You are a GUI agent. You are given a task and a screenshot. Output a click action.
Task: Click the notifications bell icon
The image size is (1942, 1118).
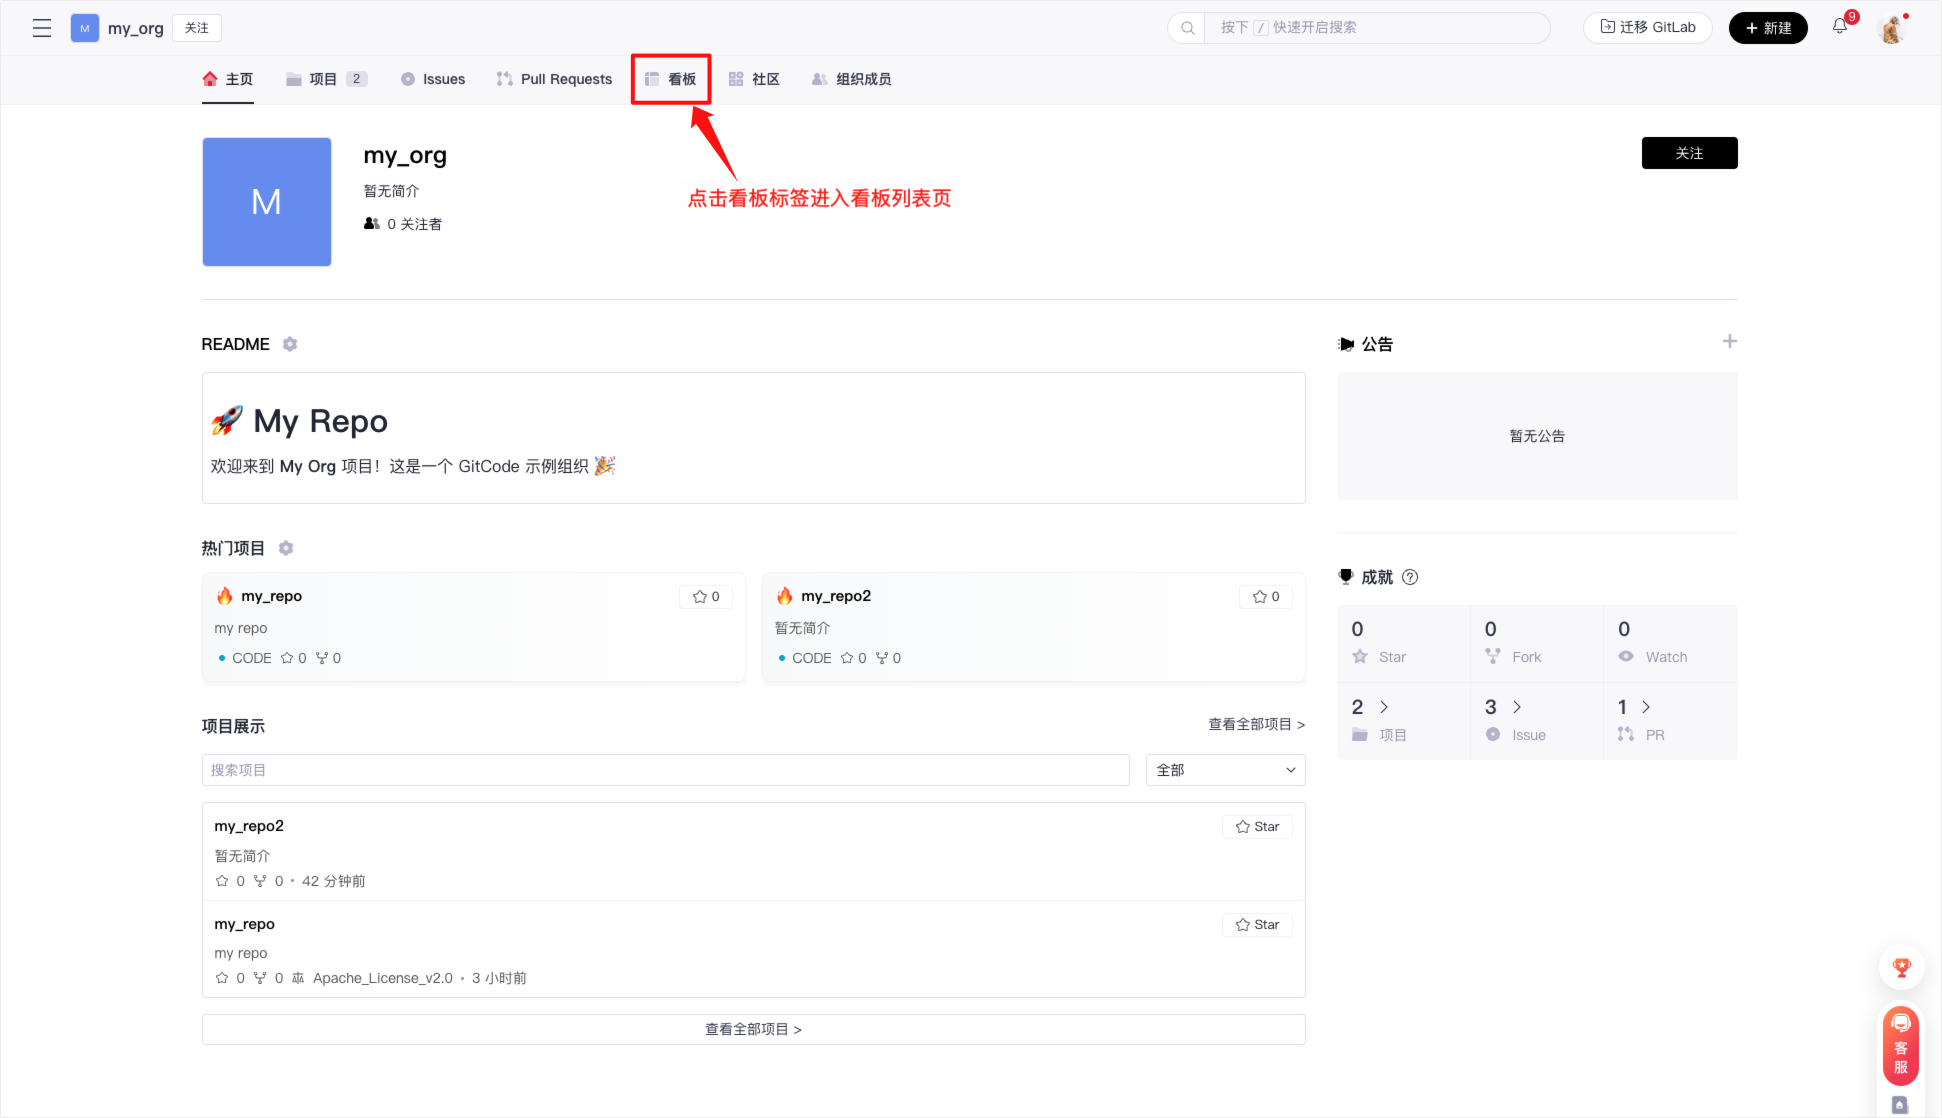click(x=1839, y=27)
